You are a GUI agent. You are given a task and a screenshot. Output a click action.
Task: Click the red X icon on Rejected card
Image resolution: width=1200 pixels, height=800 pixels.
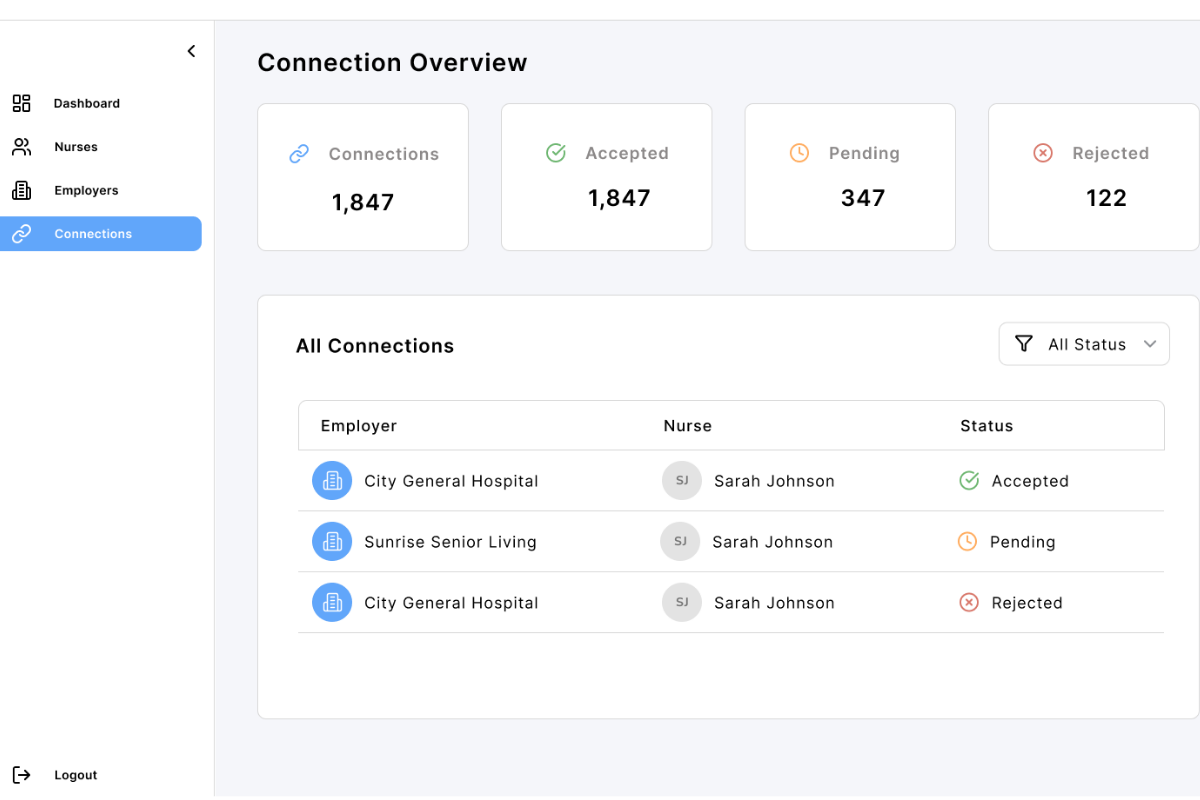coord(1043,153)
